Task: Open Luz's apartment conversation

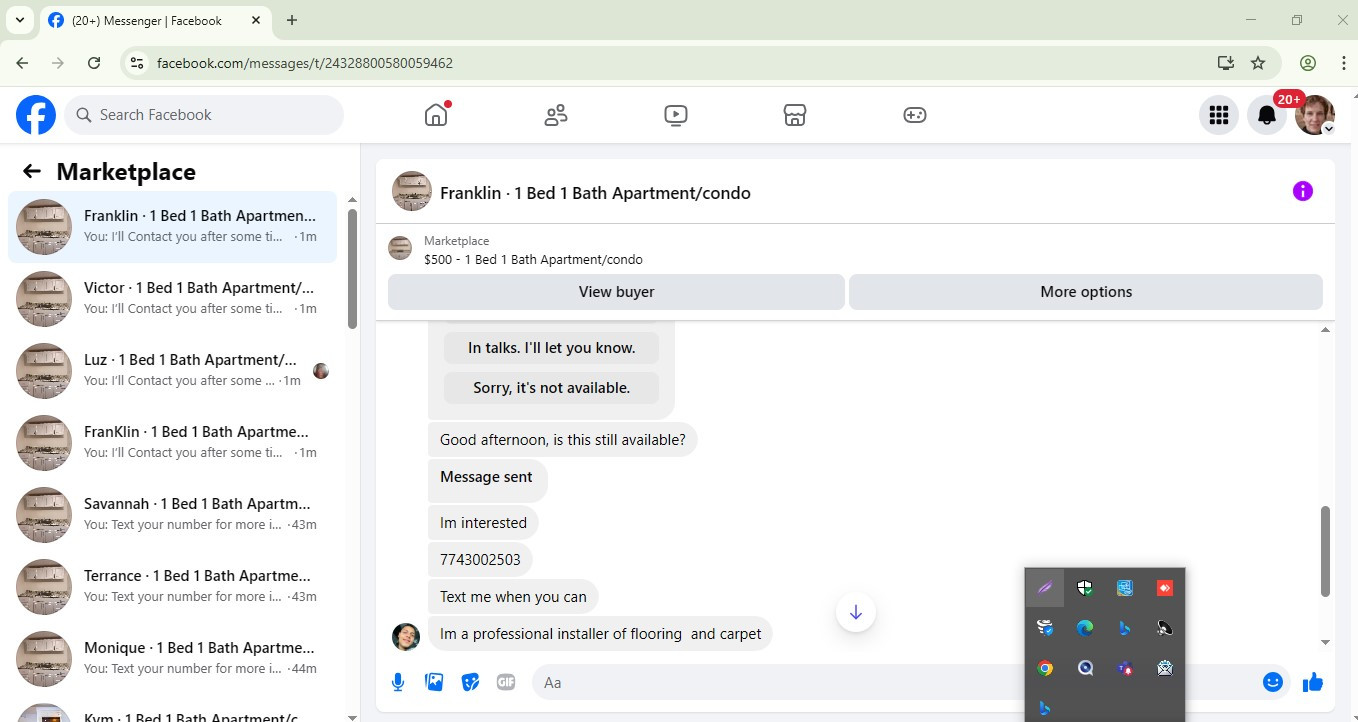Action: [172, 371]
